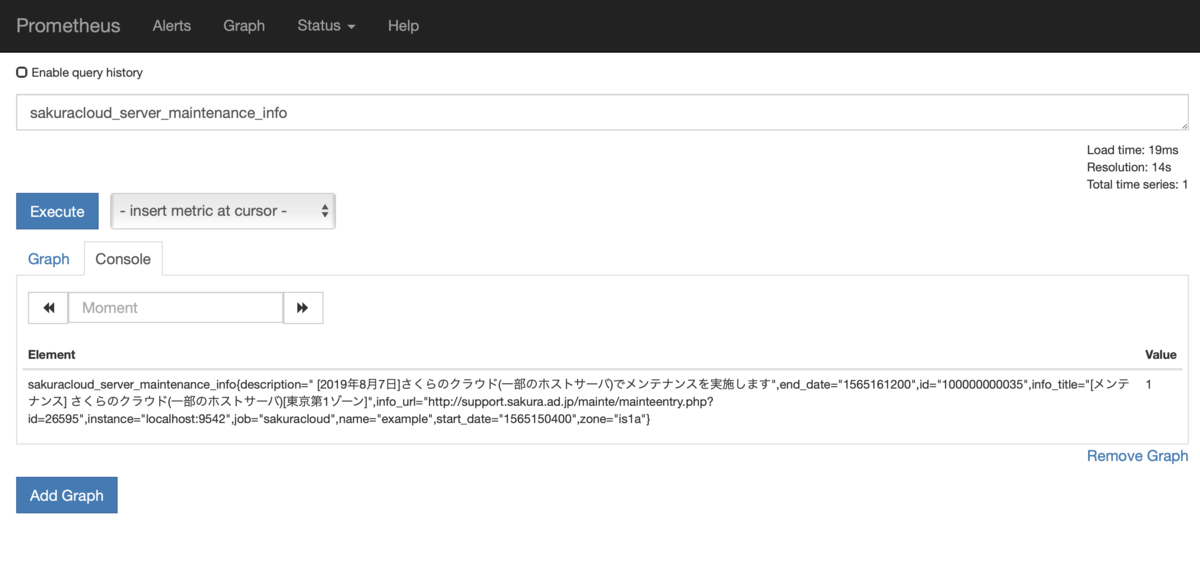The width and height of the screenshot is (1200, 570).
Task: Select the Console tab
Action: [123, 259]
